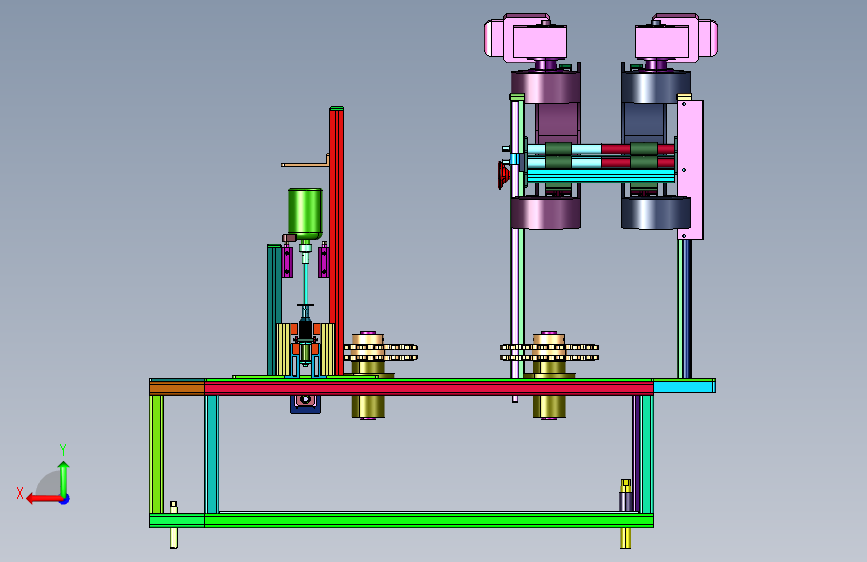Image resolution: width=867 pixels, height=562 pixels.
Task: Select the blue bearing housing under the table
Action: point(305,403)
